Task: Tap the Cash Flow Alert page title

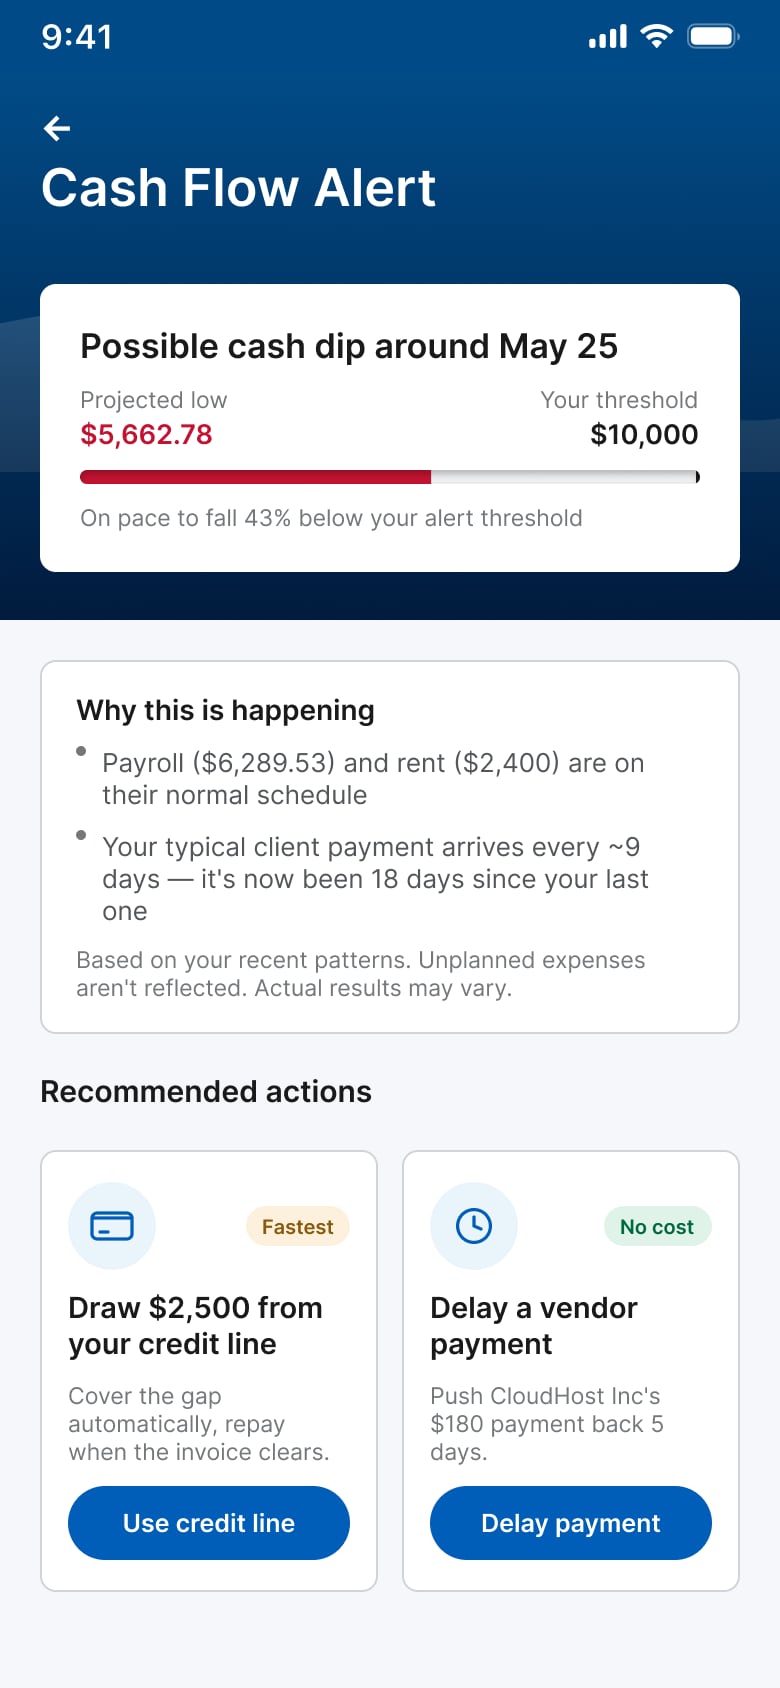Action: (239, 188)
